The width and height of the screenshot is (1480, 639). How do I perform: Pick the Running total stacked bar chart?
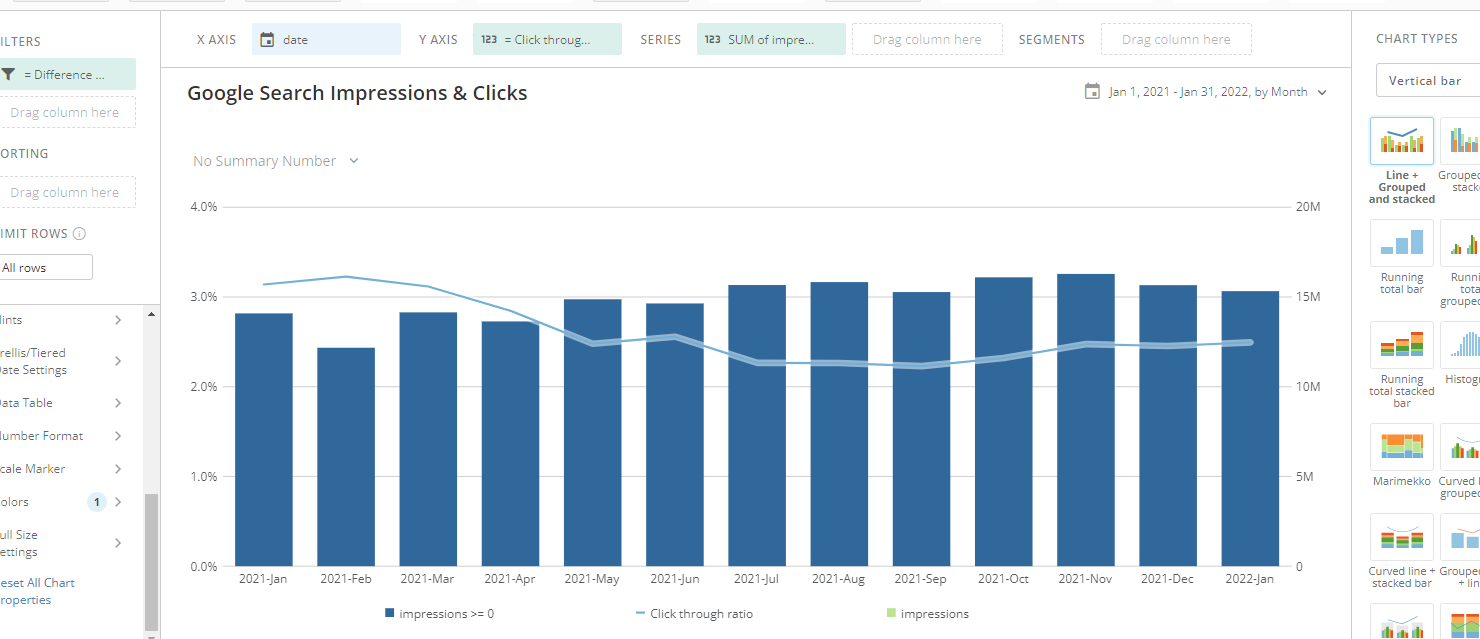point(1401,344)
